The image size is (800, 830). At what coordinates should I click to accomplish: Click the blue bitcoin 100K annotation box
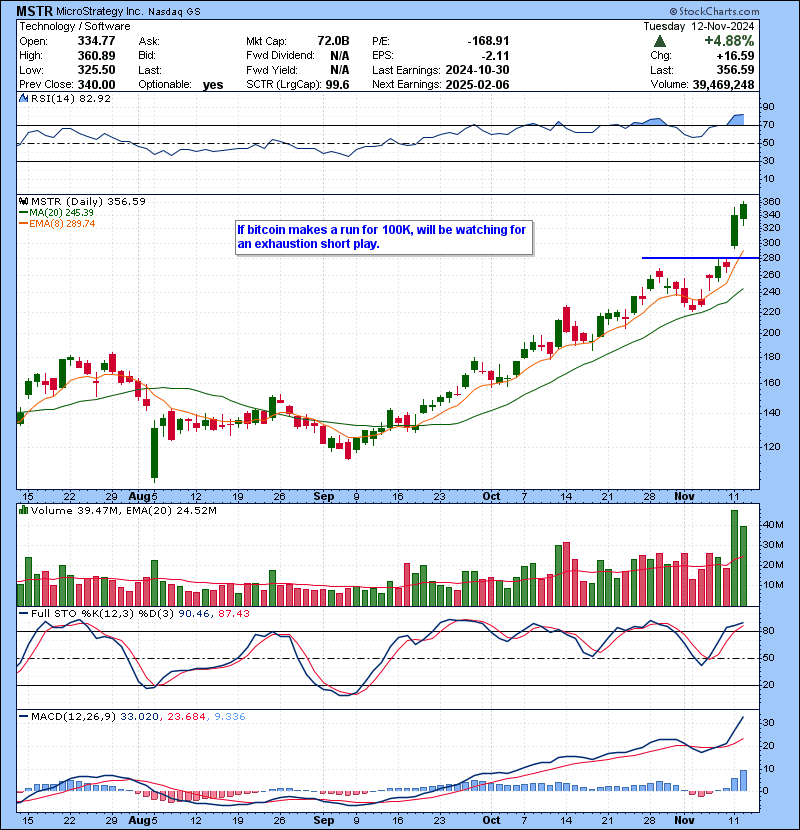point(384,238)
